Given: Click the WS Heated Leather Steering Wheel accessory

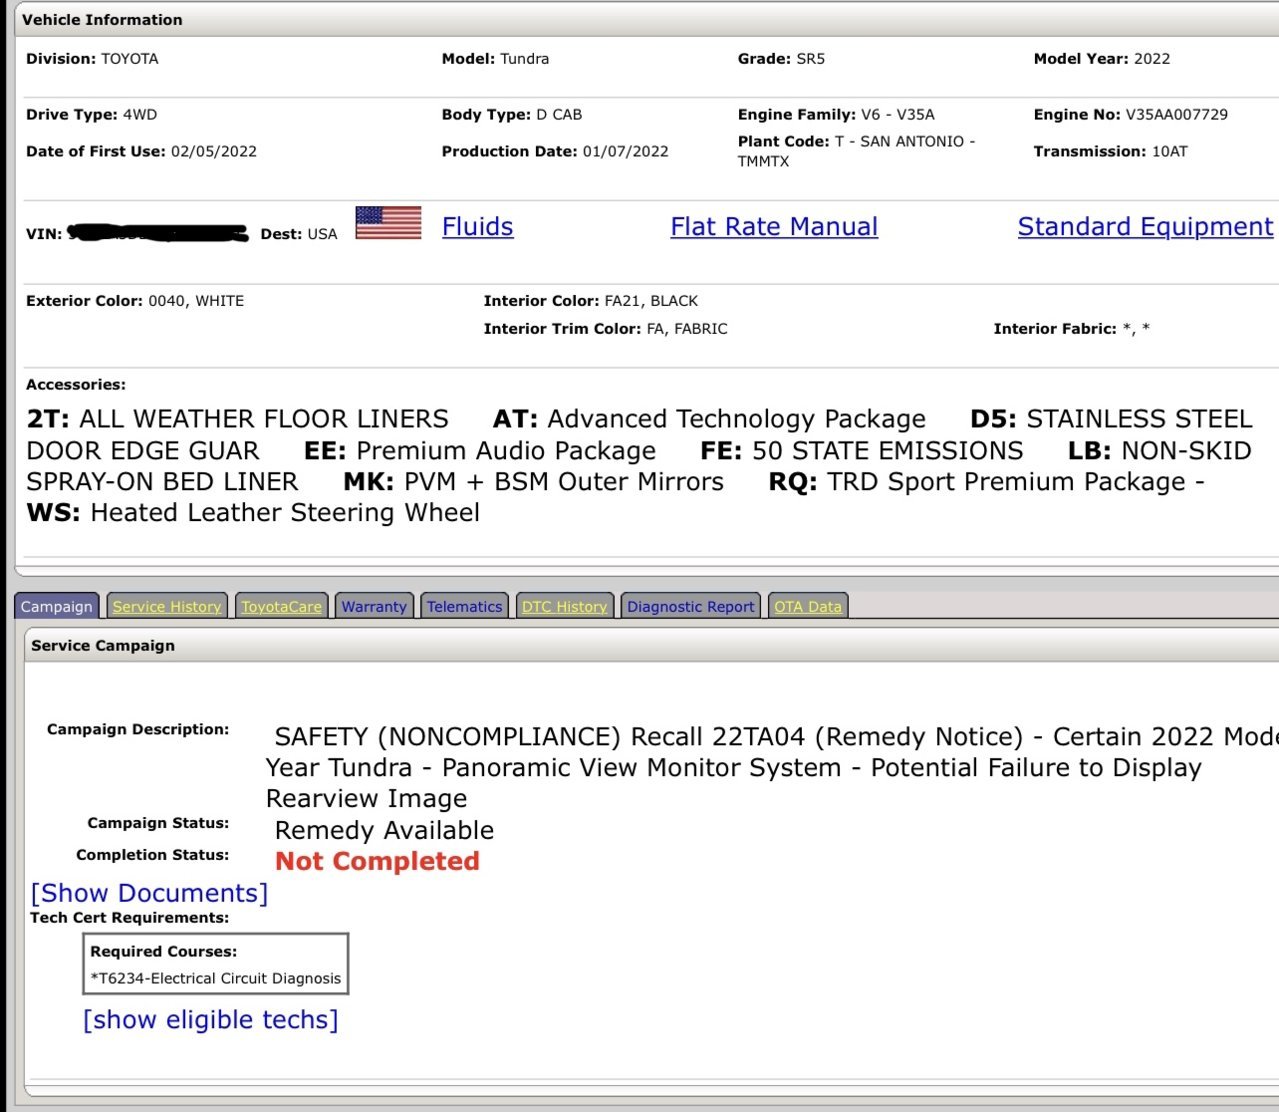Looking at the screenshot, I should click(253, 512).
